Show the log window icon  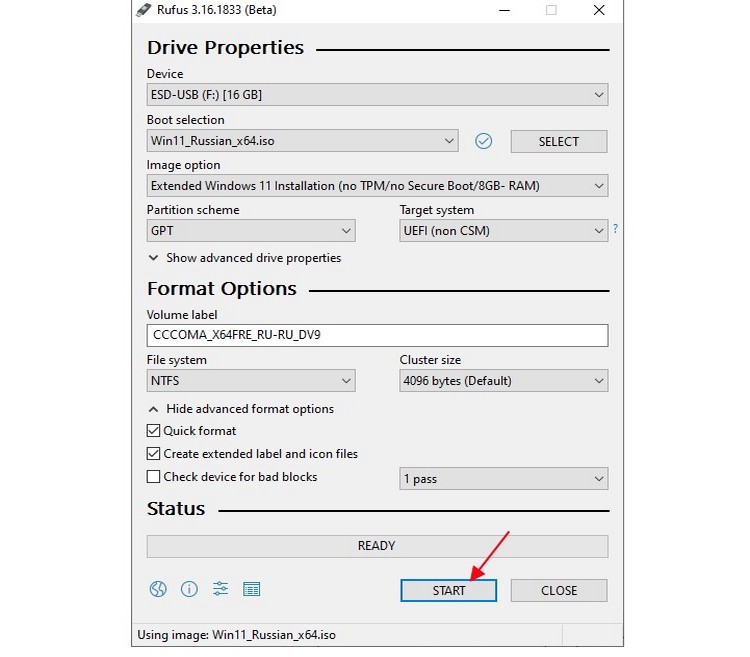point(252,590)
